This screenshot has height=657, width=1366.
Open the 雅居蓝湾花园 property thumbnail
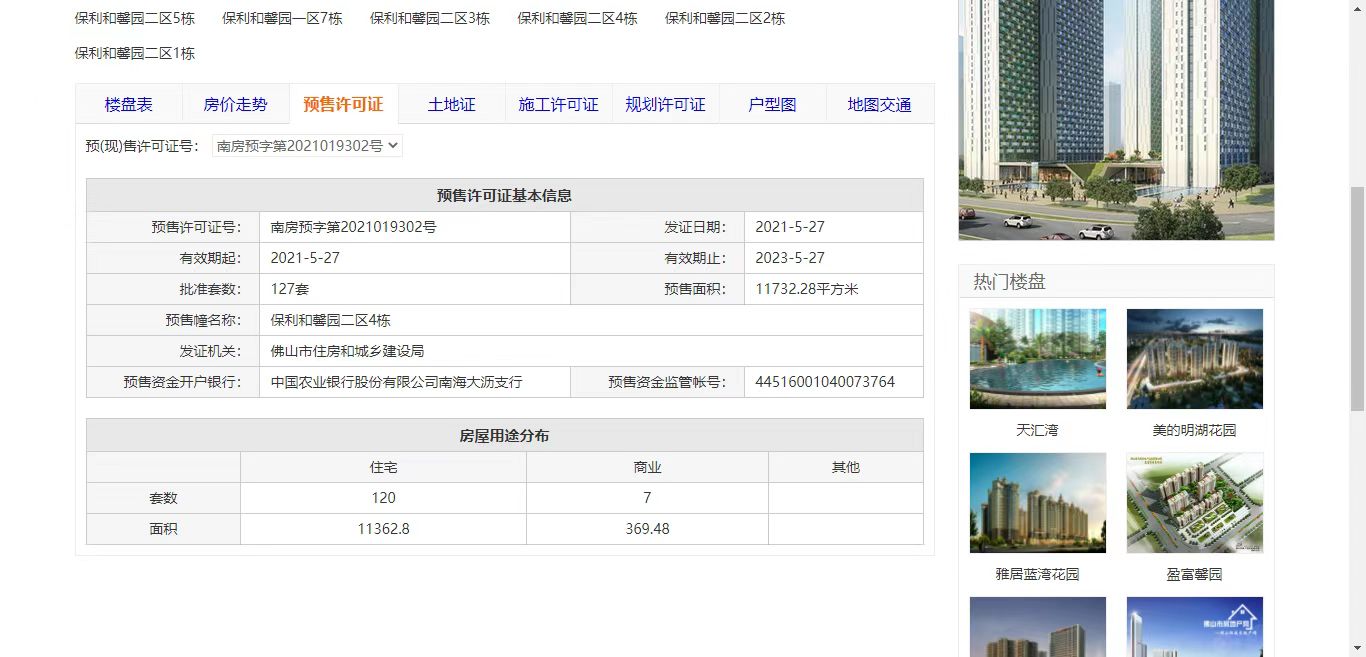(1038, 503)
